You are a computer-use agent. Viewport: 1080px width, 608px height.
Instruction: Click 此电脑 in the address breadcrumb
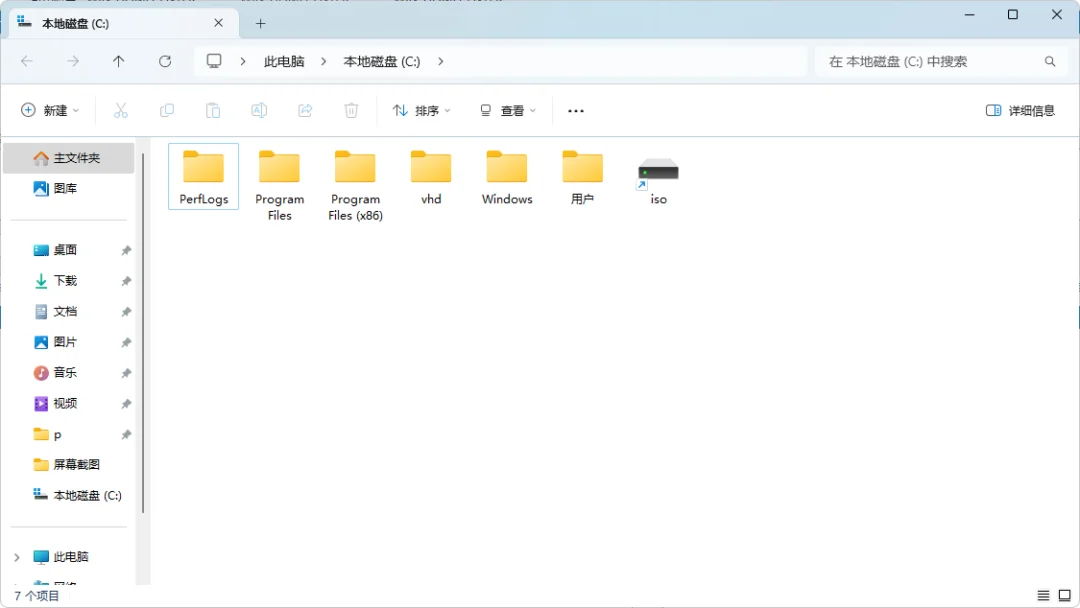click(284, 61)
